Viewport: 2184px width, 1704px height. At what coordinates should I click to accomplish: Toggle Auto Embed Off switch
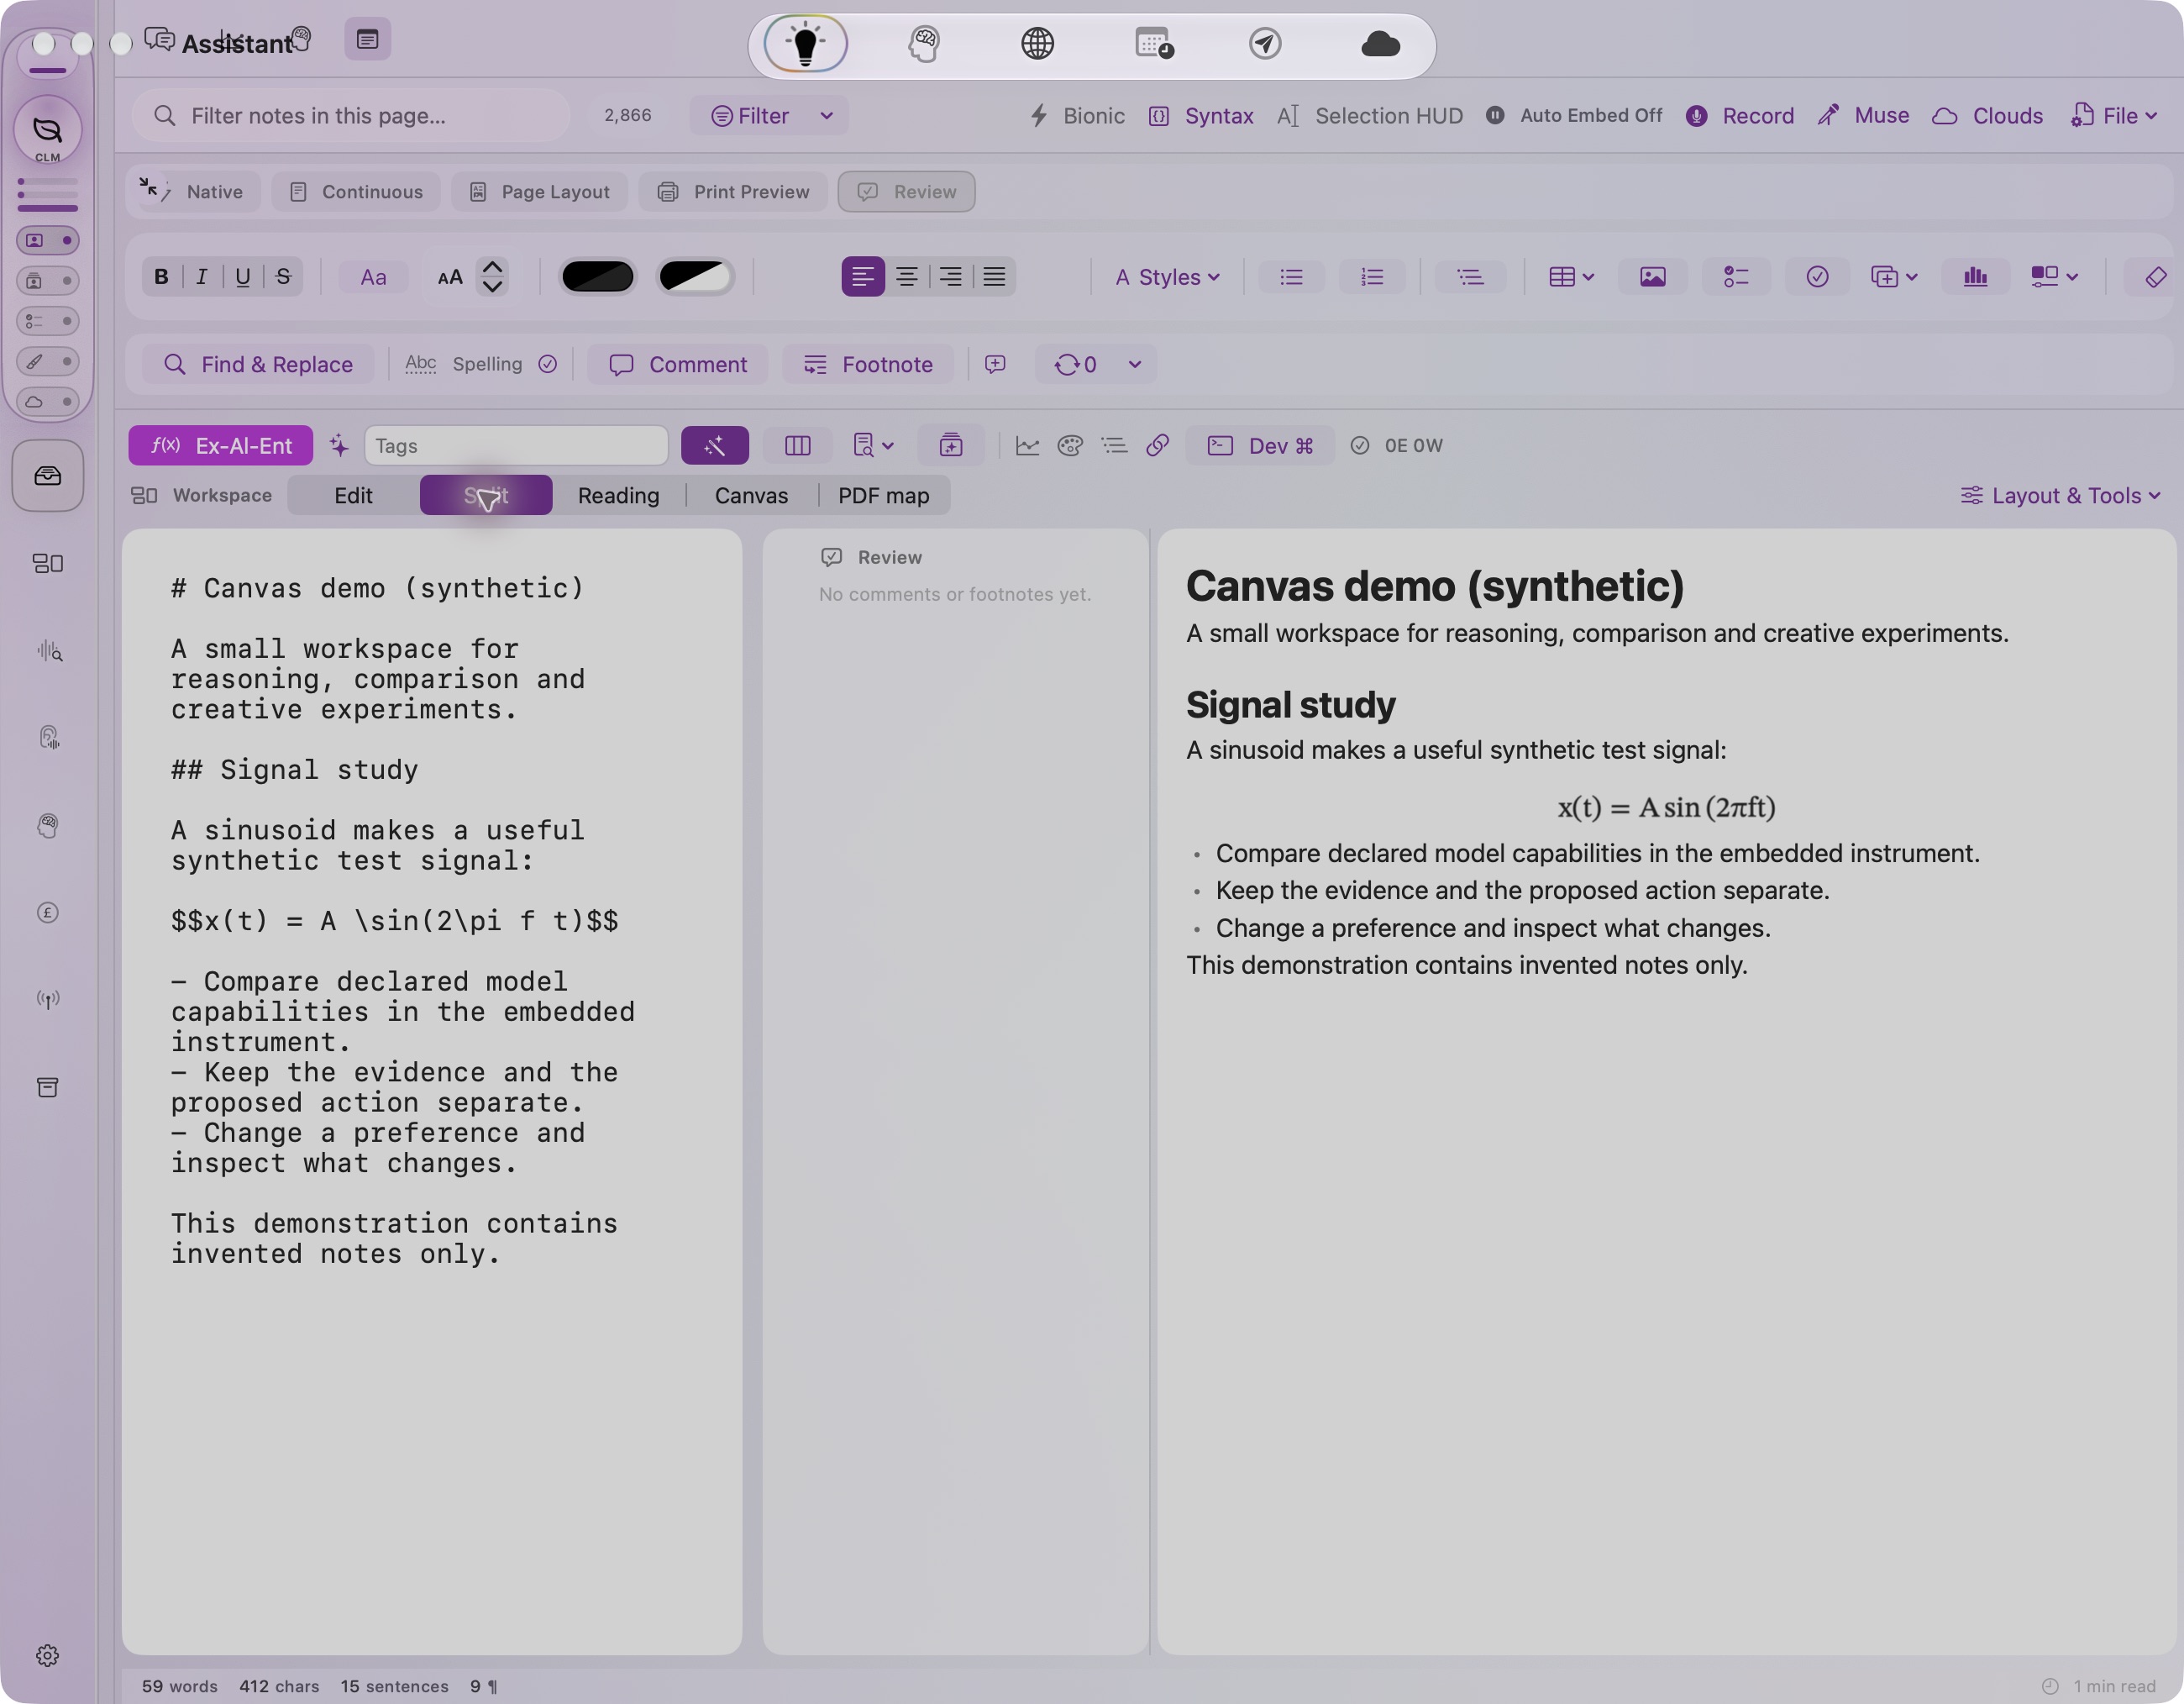pyautogui.click(x=1573, y=116)
